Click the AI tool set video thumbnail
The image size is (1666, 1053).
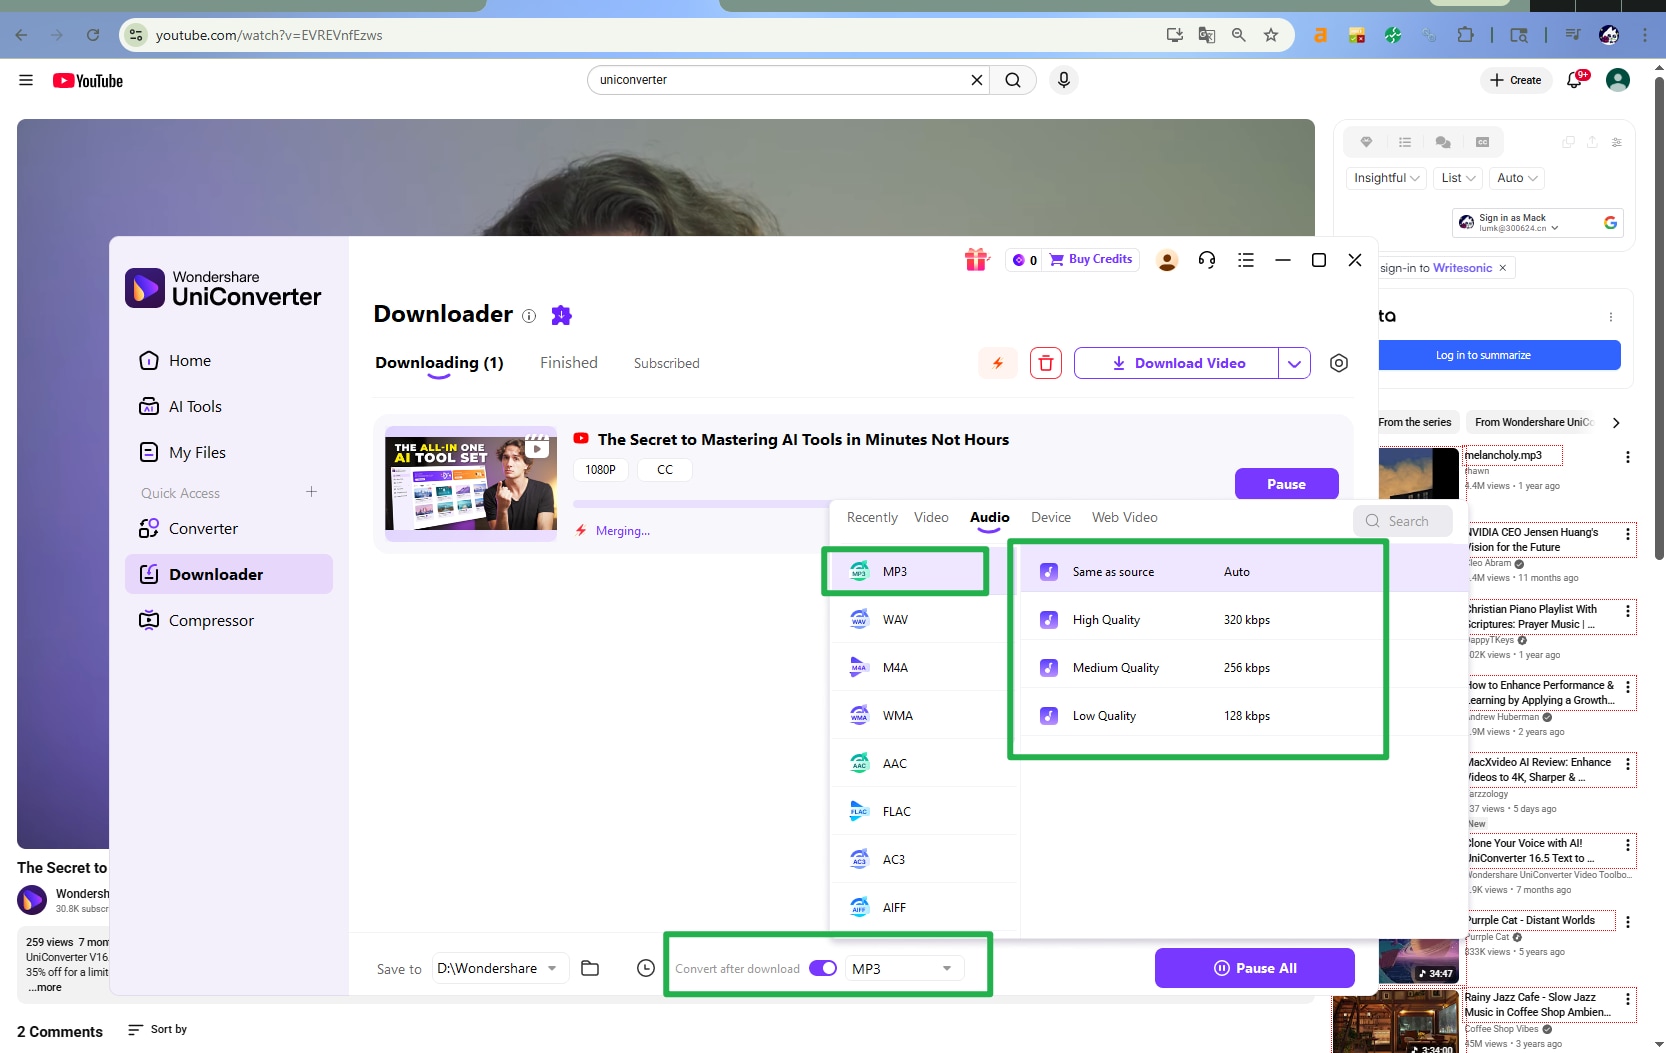click(471, 483)
